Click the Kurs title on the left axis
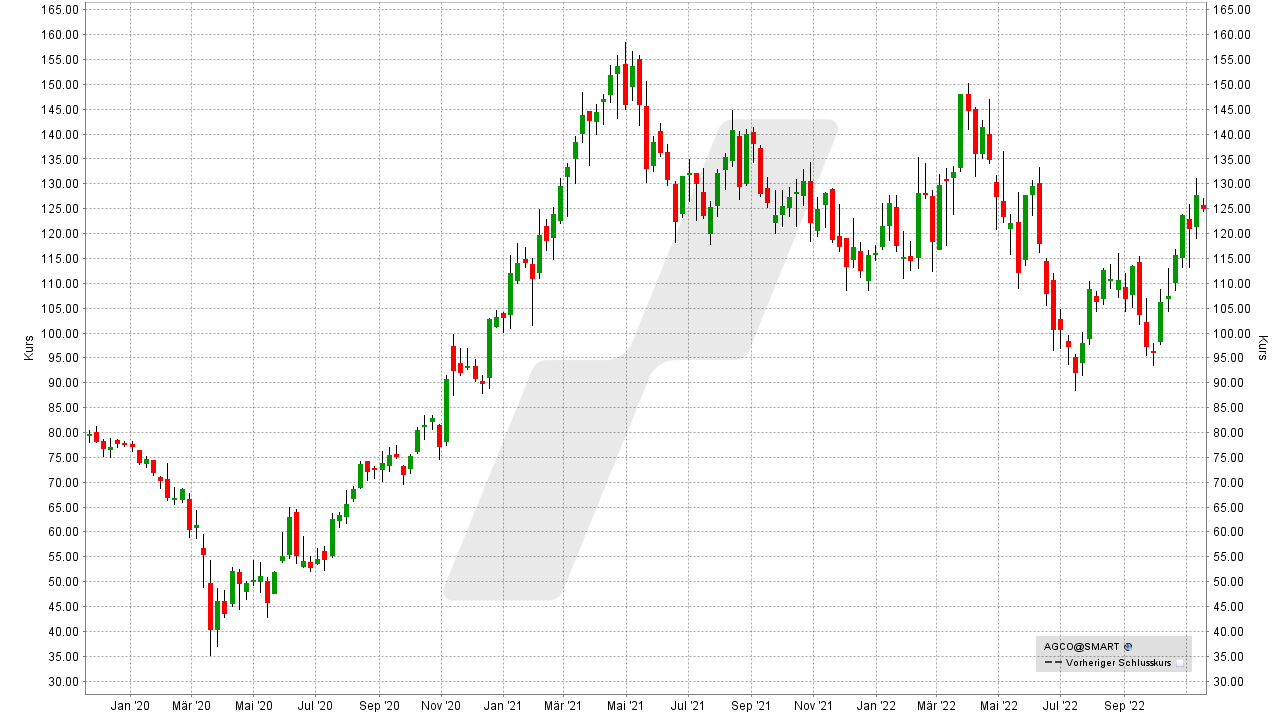 29,346
